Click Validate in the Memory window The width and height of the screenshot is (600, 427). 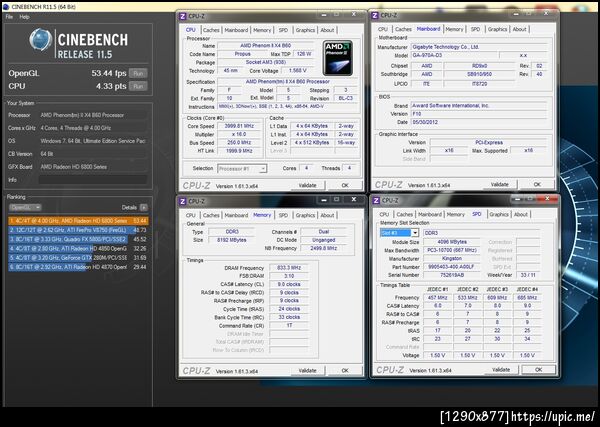pos(308,370)
